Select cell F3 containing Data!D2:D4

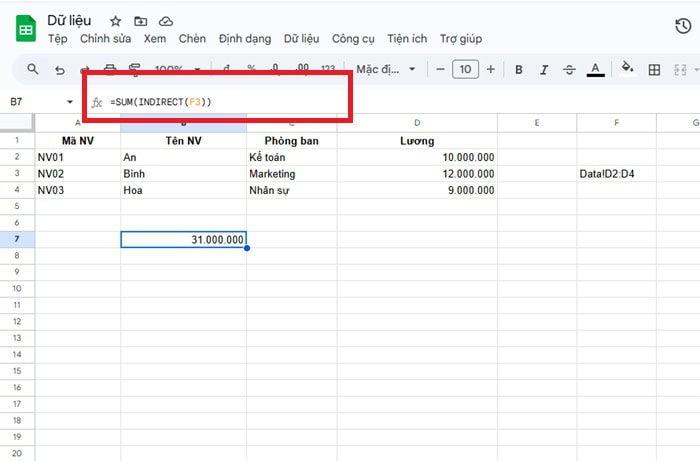click(616, 174)
